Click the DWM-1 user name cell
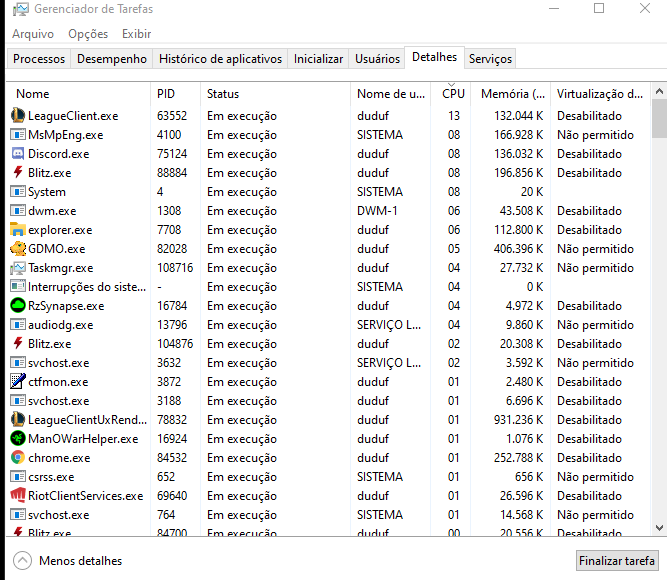The image size is (667, 580). coord(377,211)
